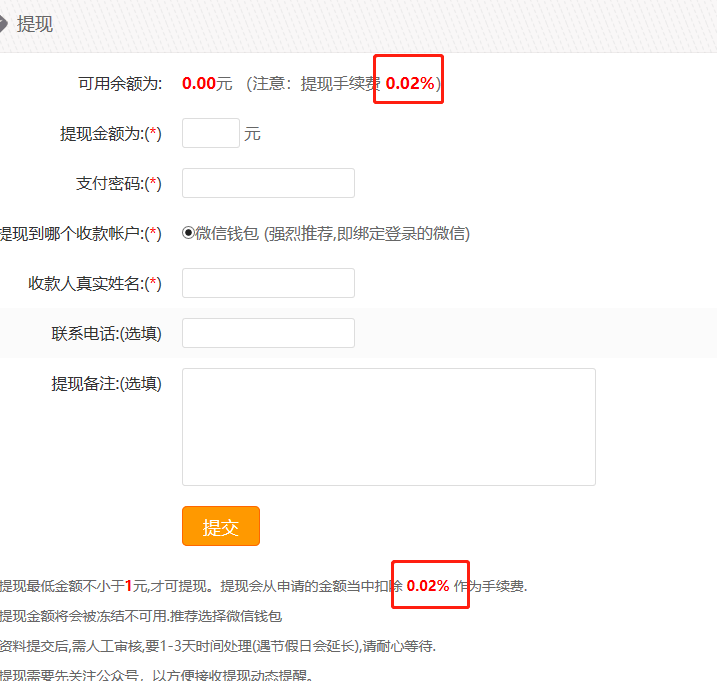The image size is (717, 681).
Task: Click the 提现金额 amount input box
Action: coord(210,133)
